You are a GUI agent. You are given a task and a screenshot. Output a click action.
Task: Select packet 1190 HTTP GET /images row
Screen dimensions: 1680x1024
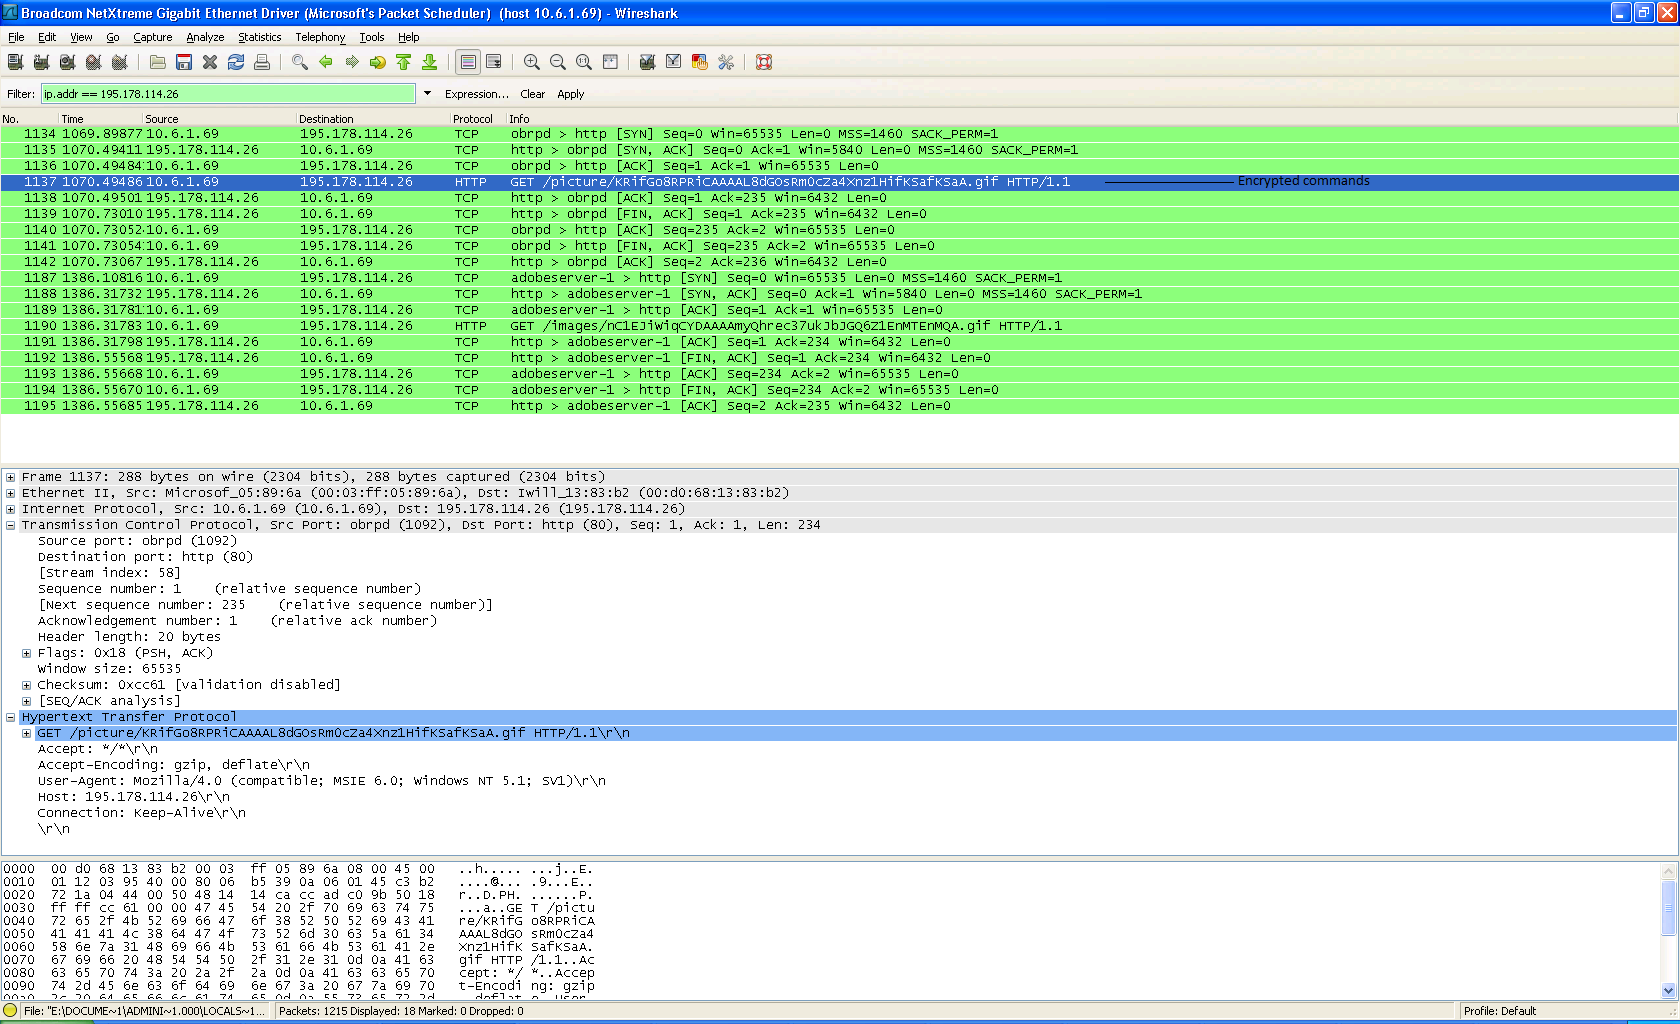click(838, 326)
